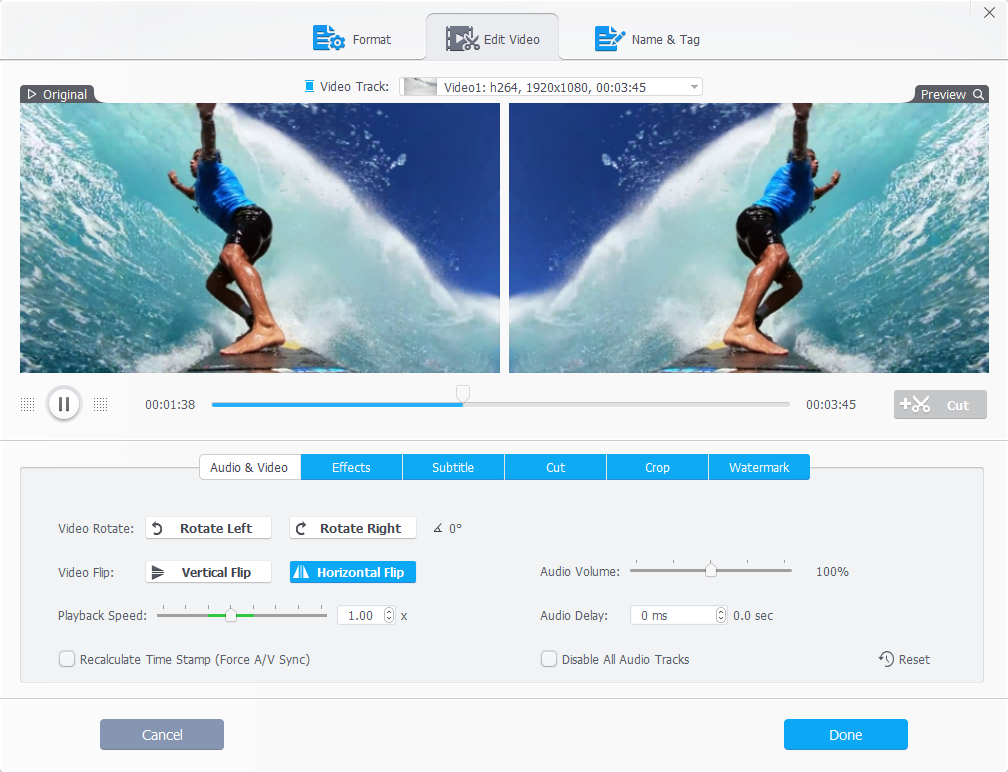1008x772 pixels.
Task: Click the Cancel button
Action: coord(162,735)
